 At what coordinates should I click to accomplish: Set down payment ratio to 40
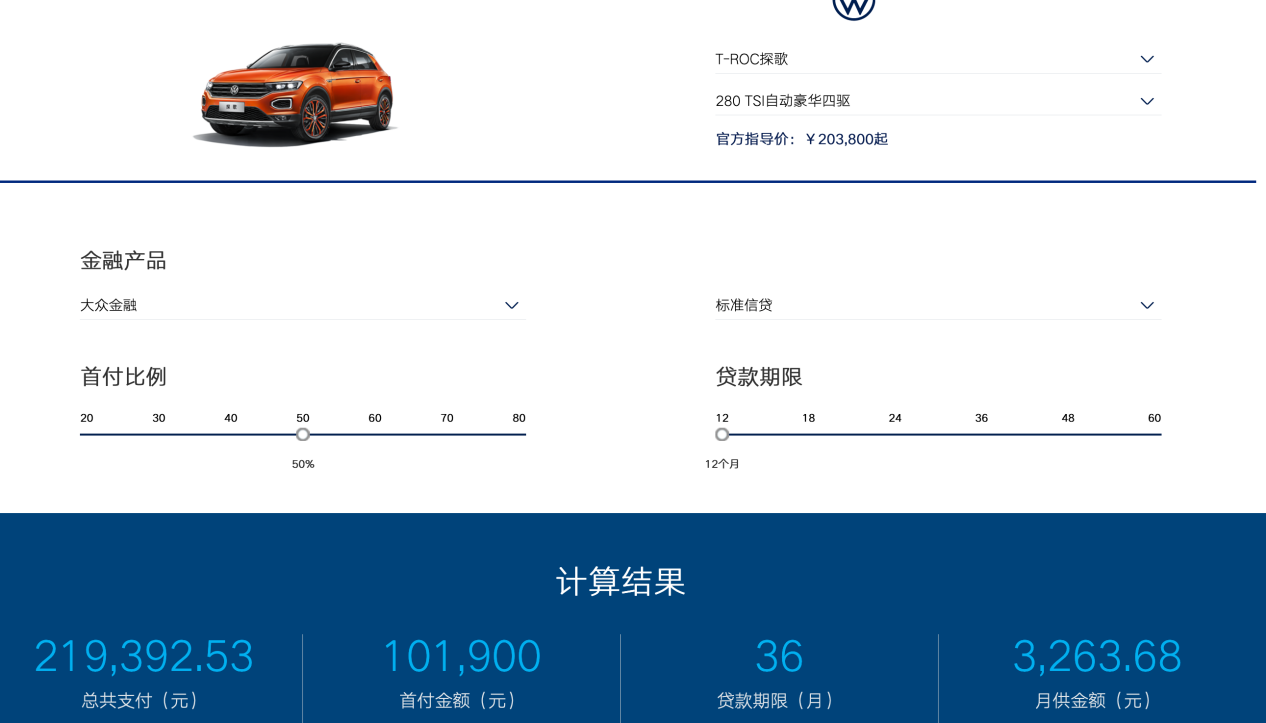point(231,418)
